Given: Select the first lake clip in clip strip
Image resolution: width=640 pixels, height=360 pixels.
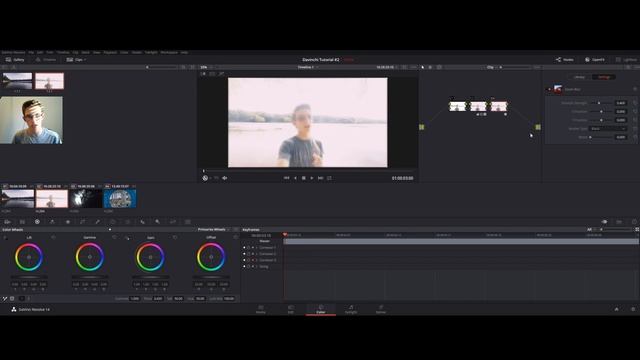Looking at the screenshot, I should pyautogui.click(x=18, y=199).
